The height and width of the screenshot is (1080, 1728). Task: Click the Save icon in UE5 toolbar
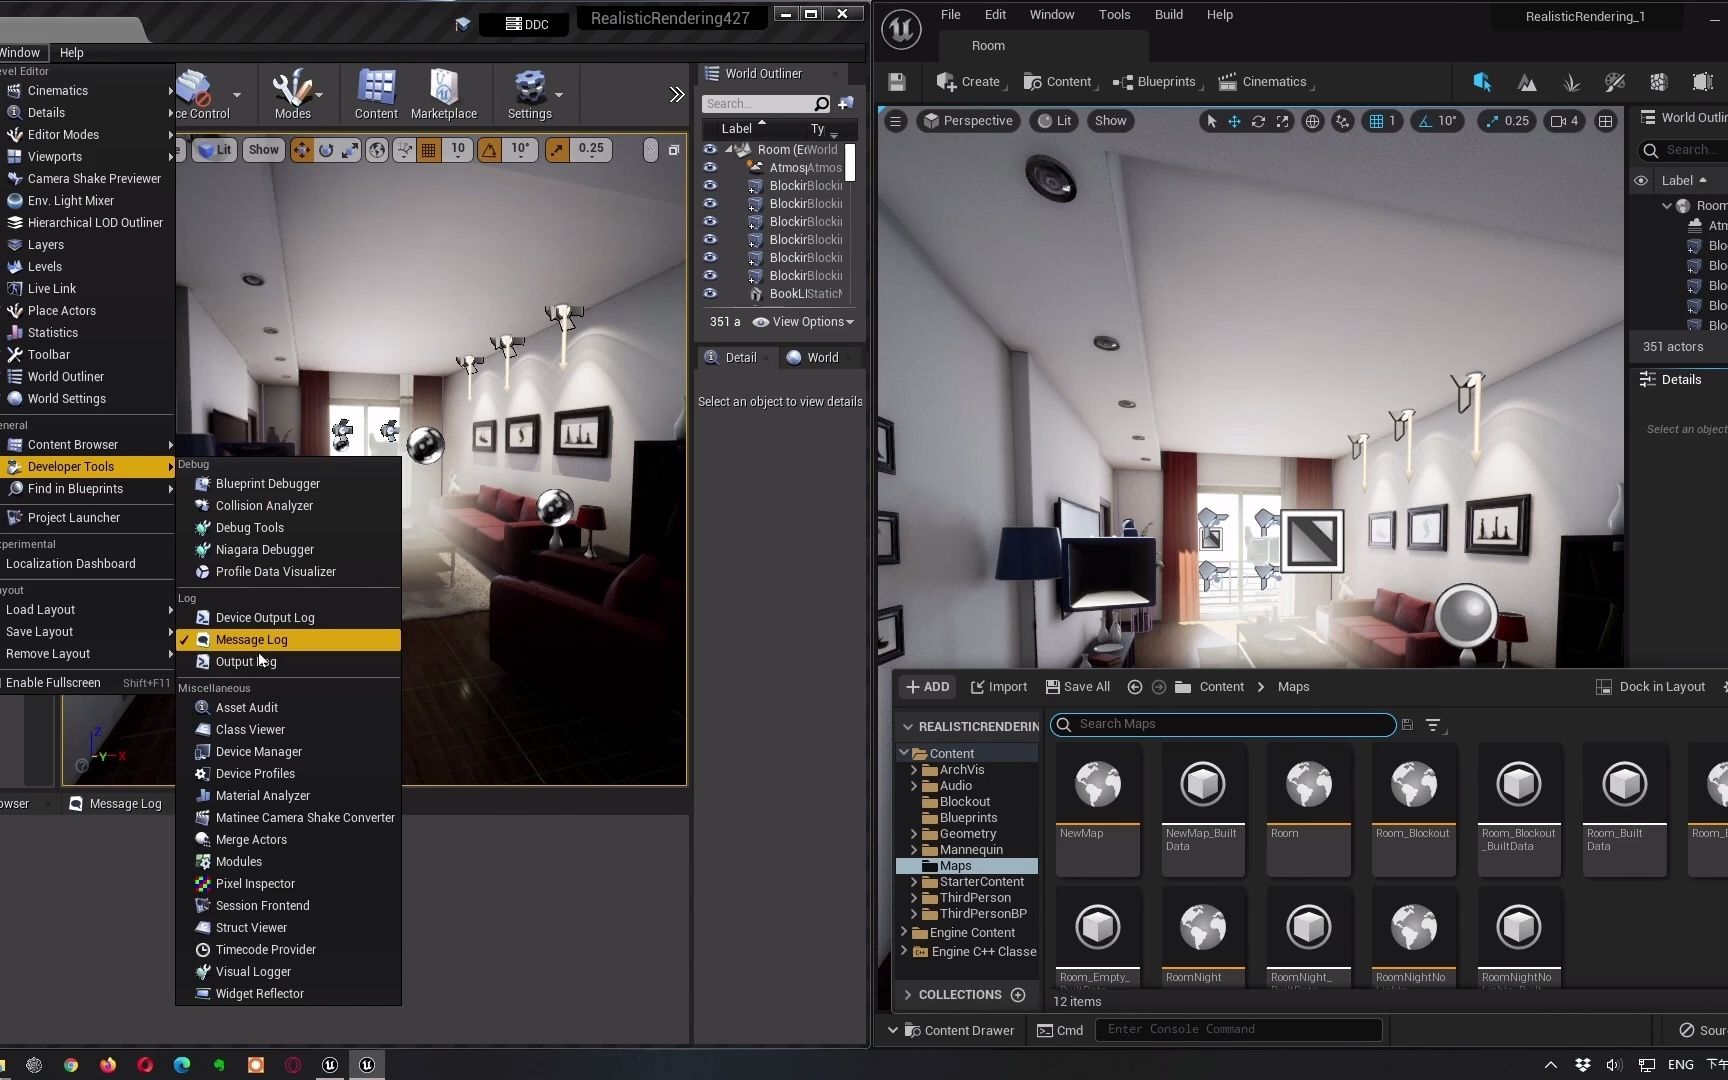[x=897, y=82]
